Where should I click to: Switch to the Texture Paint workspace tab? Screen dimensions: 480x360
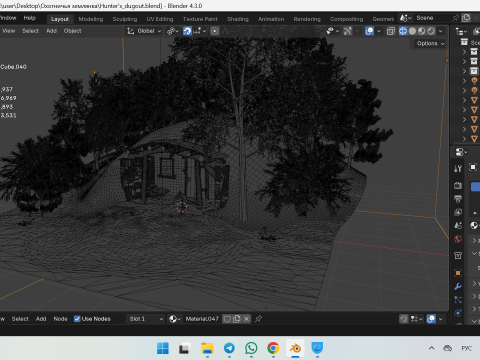pyautogui.click(x=200, y=19)
